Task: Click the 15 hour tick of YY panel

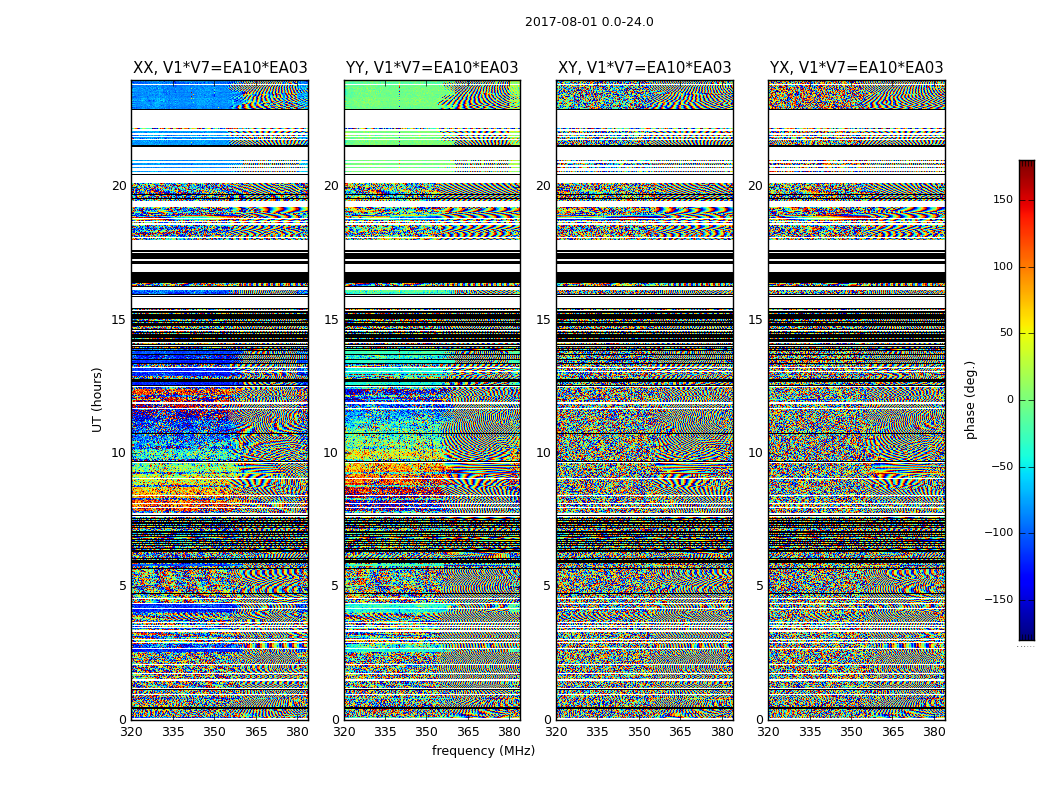Action: point(331,320)
